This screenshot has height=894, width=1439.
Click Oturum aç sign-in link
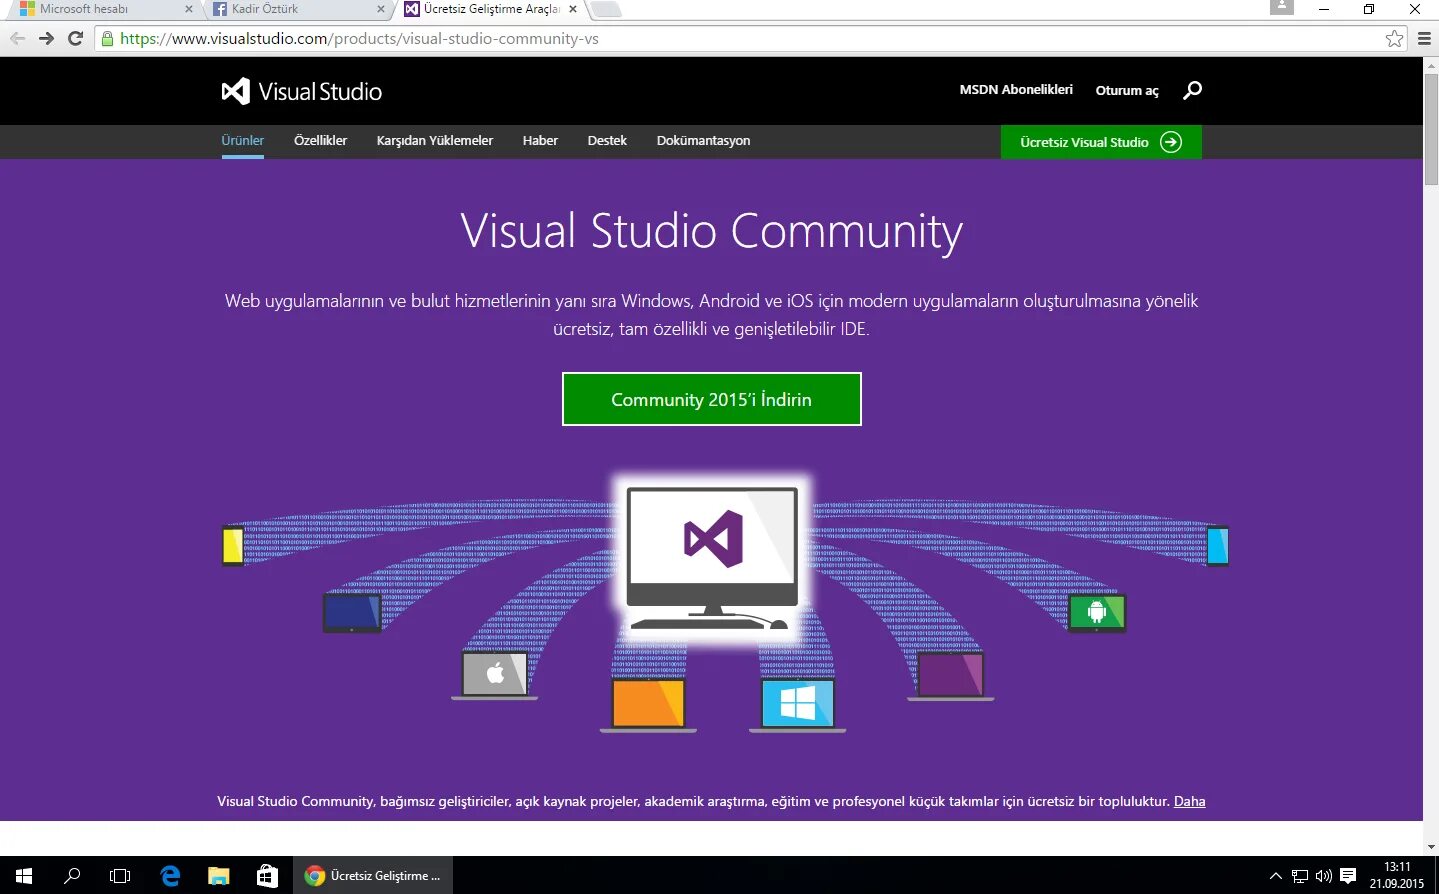coord(1127,90)
